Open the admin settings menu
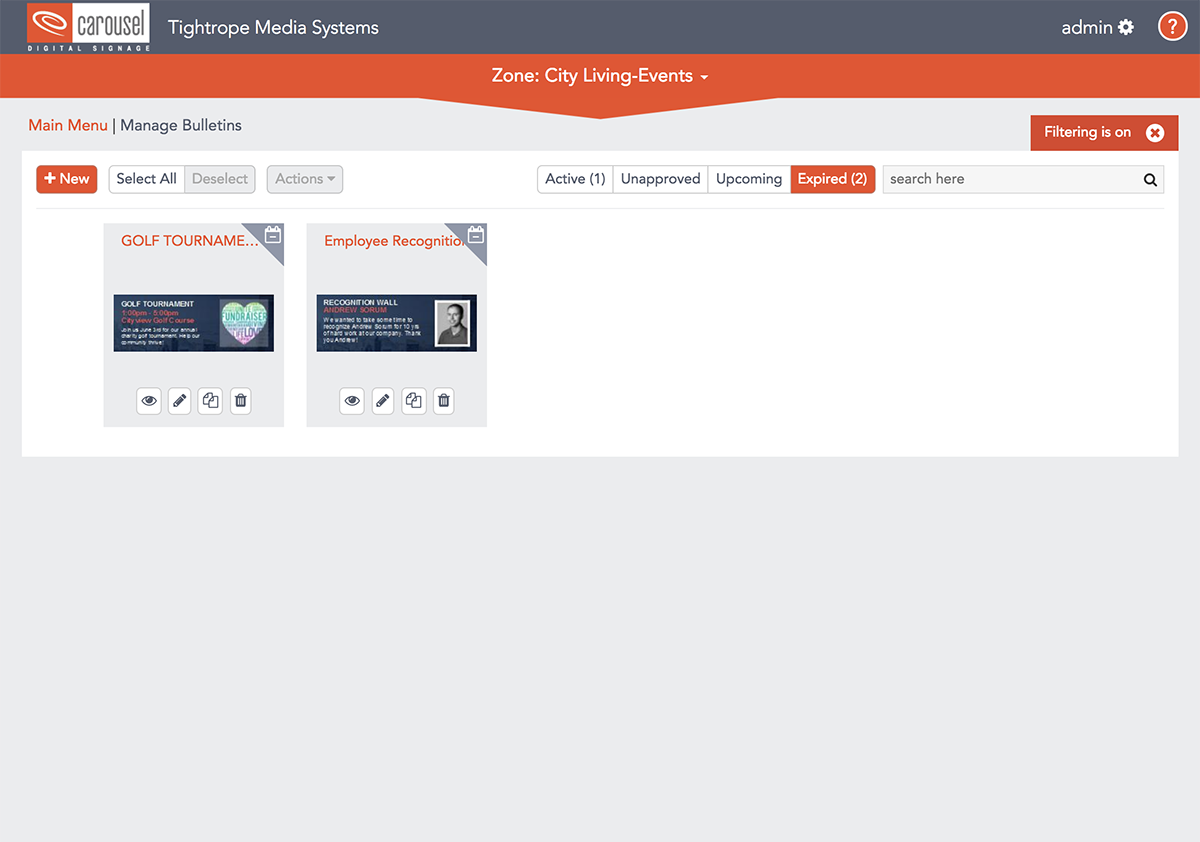Image resolution: width=1200 pixels, height=842 pixels. [1097, 27]
